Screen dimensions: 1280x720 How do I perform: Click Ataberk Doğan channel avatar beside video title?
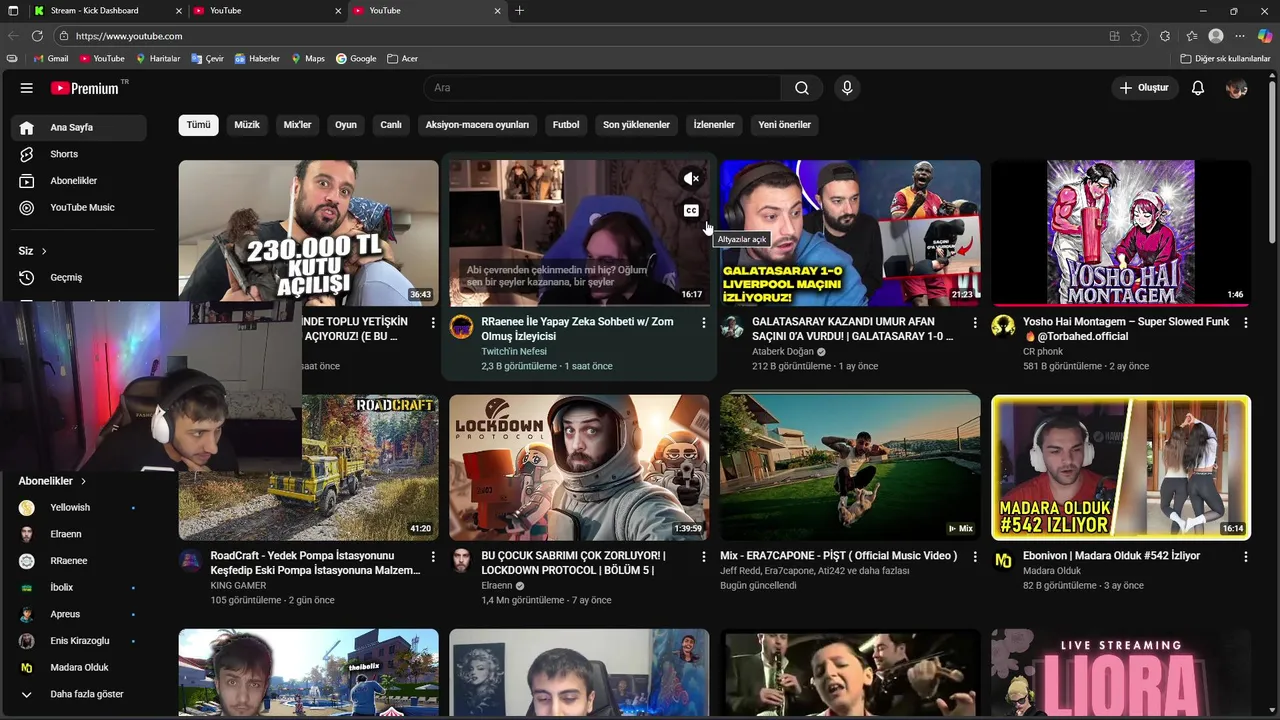[732, 327]
